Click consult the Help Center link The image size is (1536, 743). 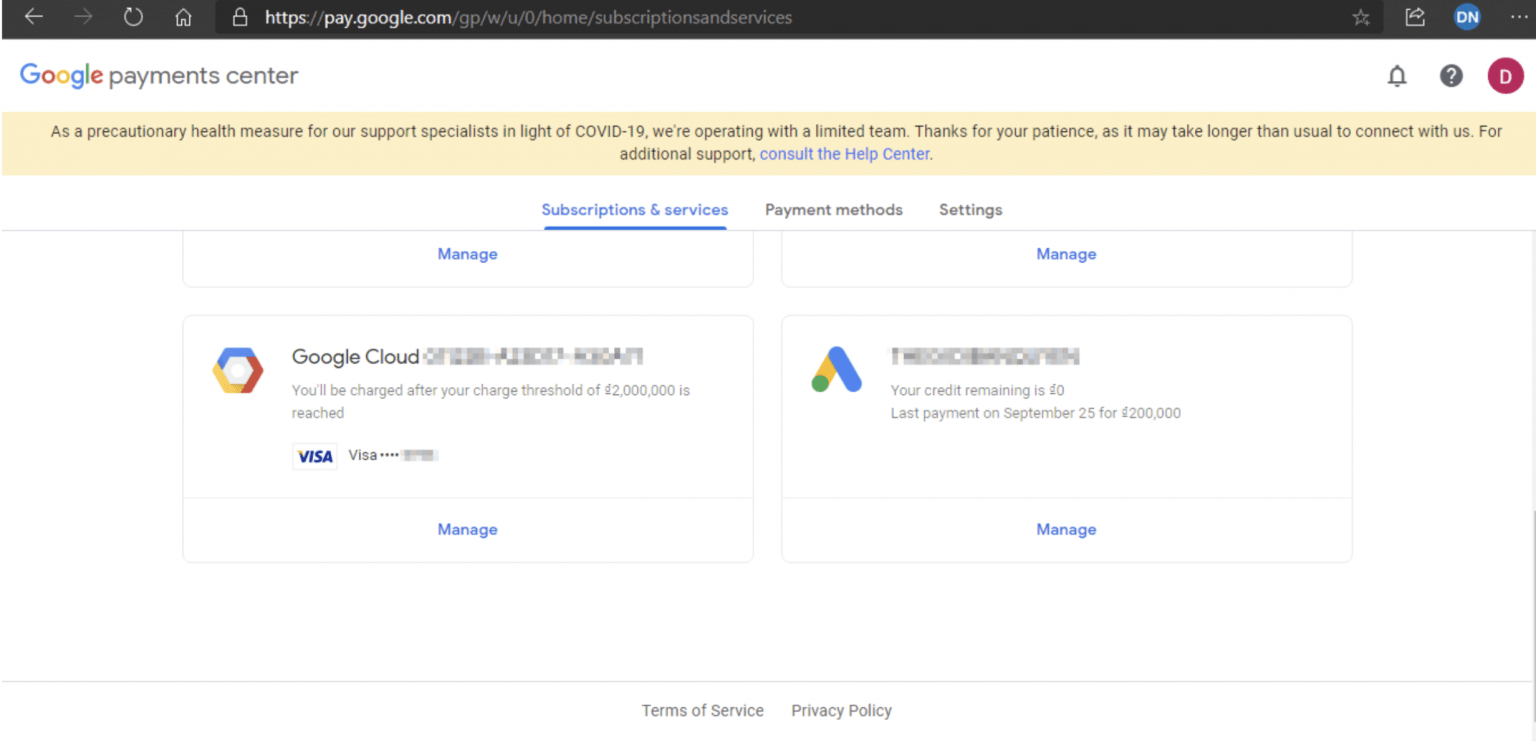tap(843, 153)
